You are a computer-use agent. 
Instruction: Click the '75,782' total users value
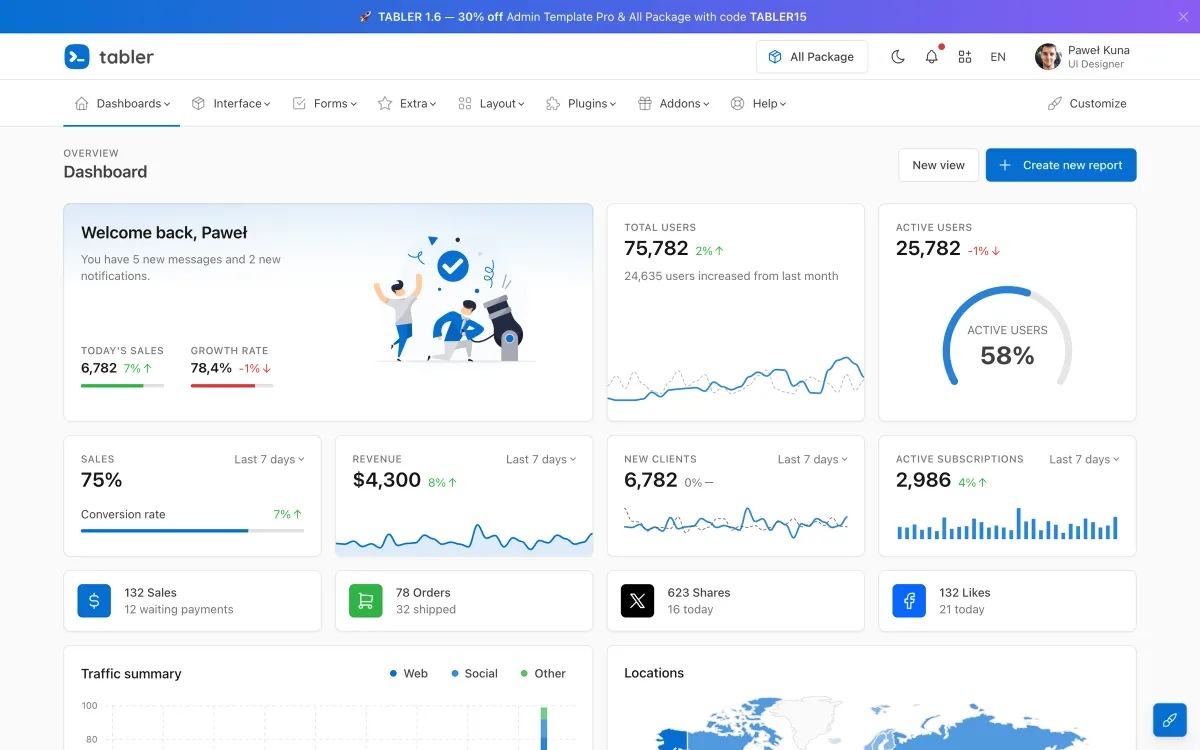[656, 249]
